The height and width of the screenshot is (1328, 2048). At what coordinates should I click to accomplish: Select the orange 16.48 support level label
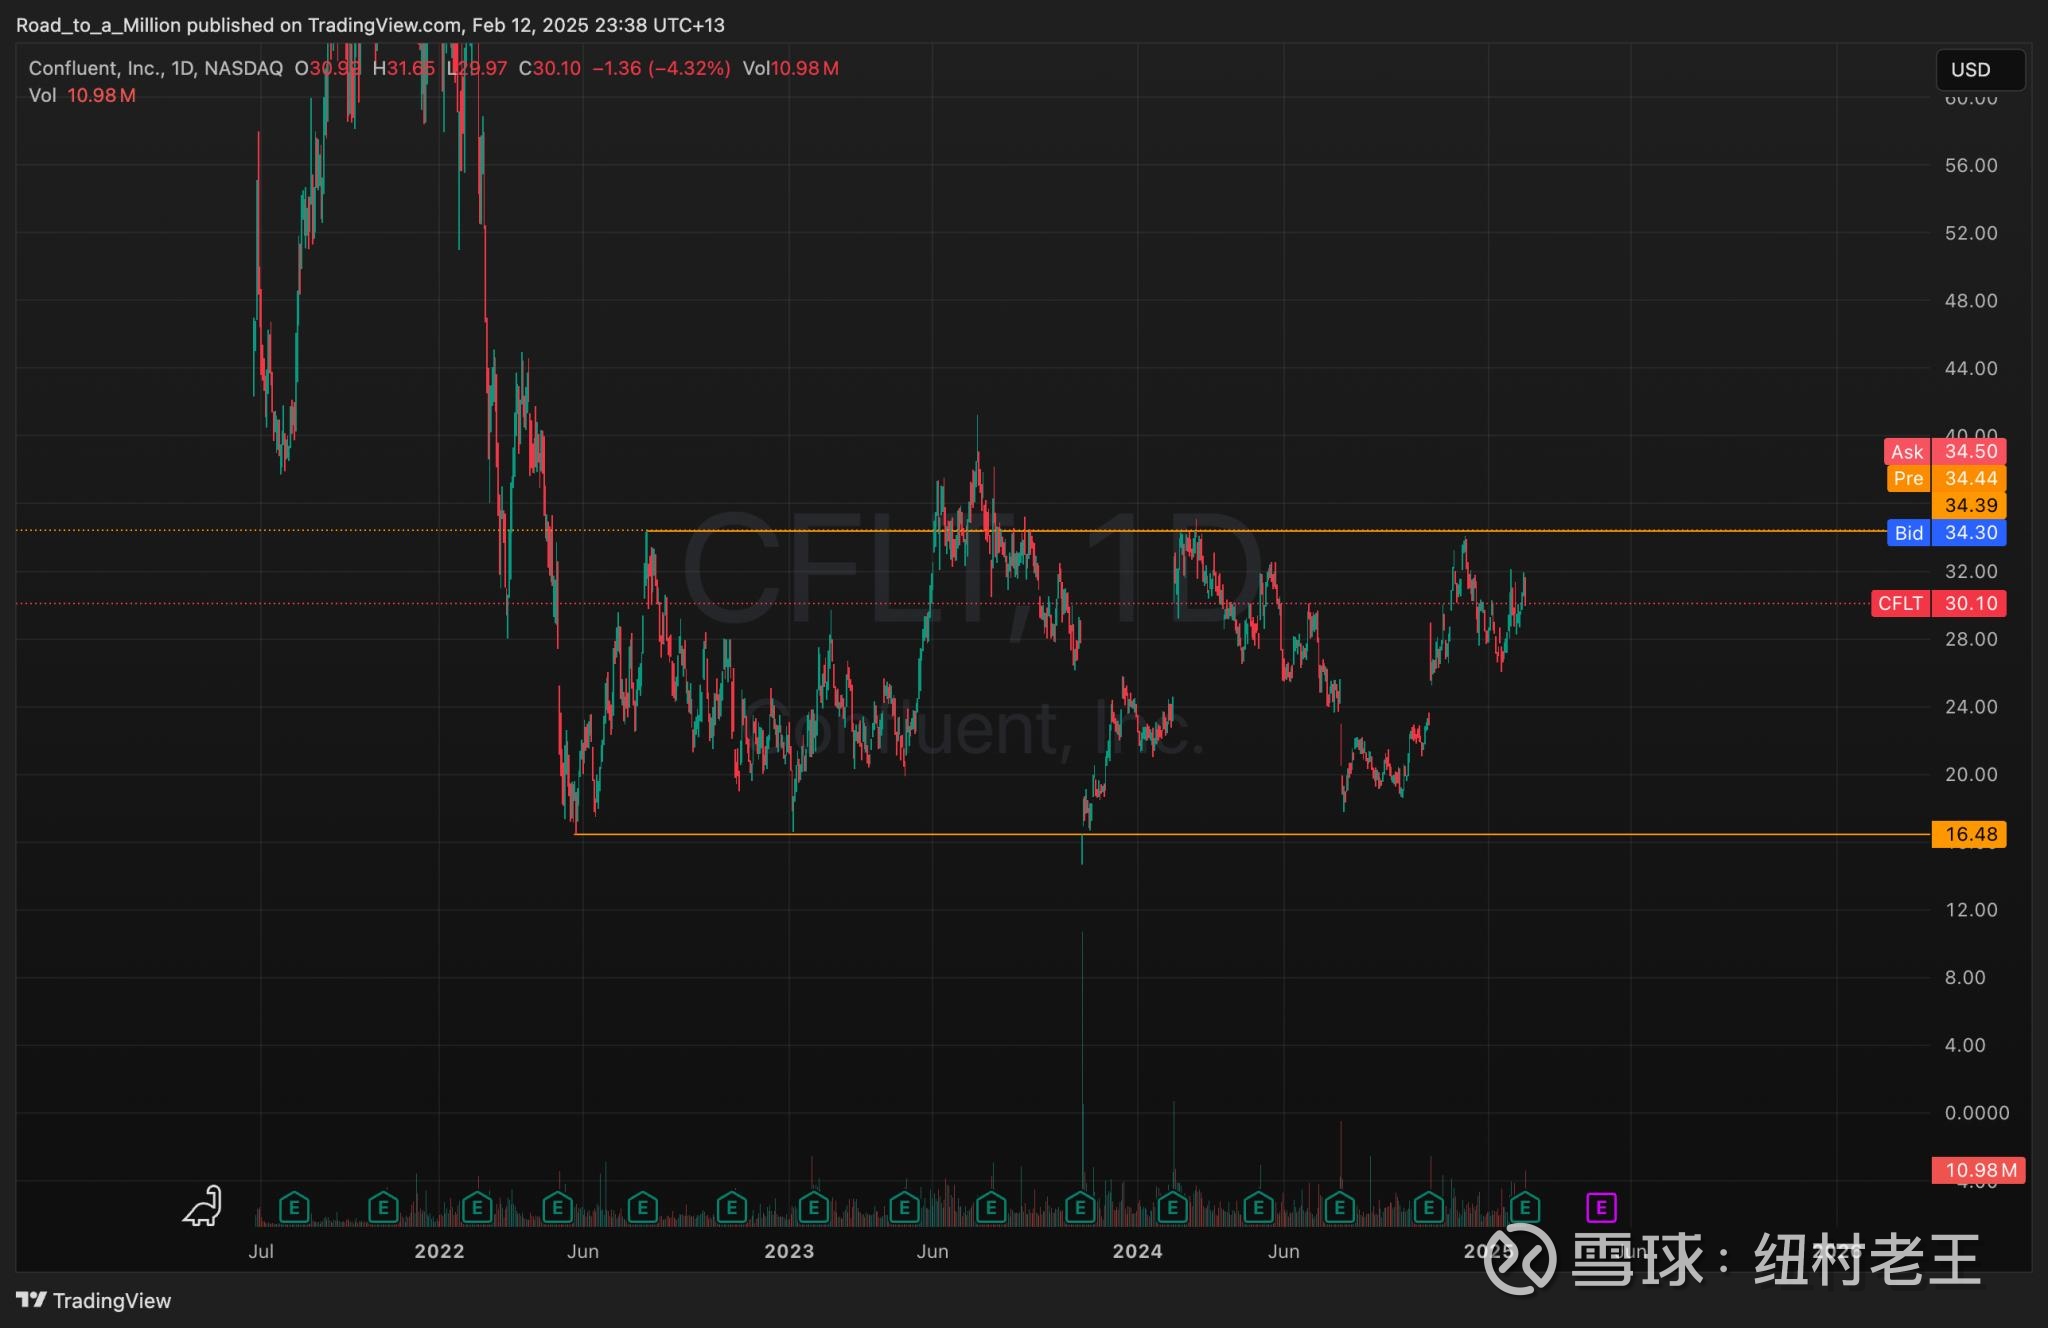(x=1969, y=834)
